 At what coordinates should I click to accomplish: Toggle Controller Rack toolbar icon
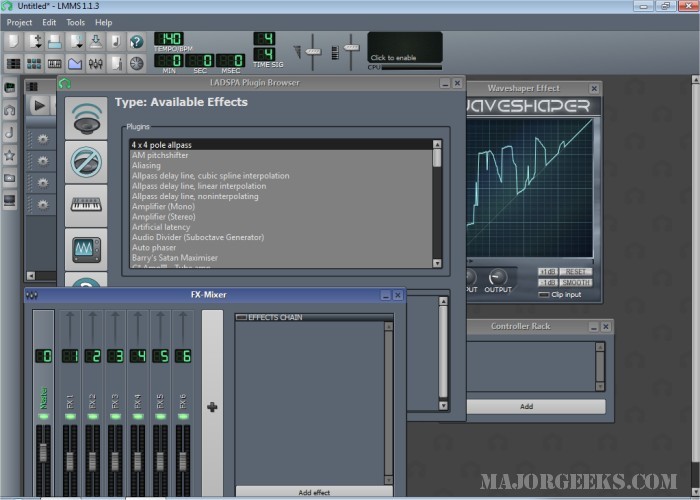(137, 63)
